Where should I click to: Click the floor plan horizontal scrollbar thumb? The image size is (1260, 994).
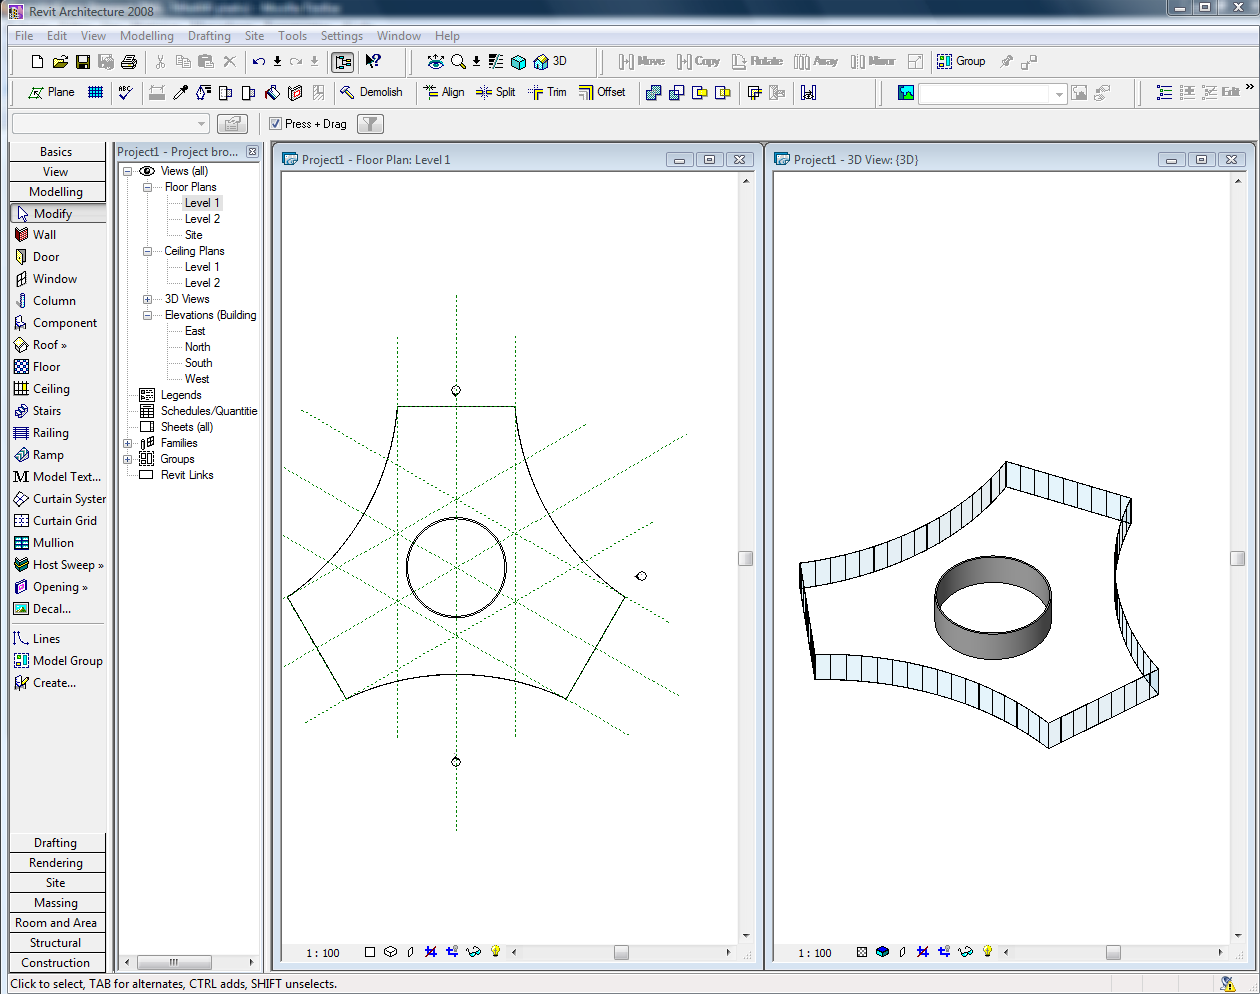point(621,953)
